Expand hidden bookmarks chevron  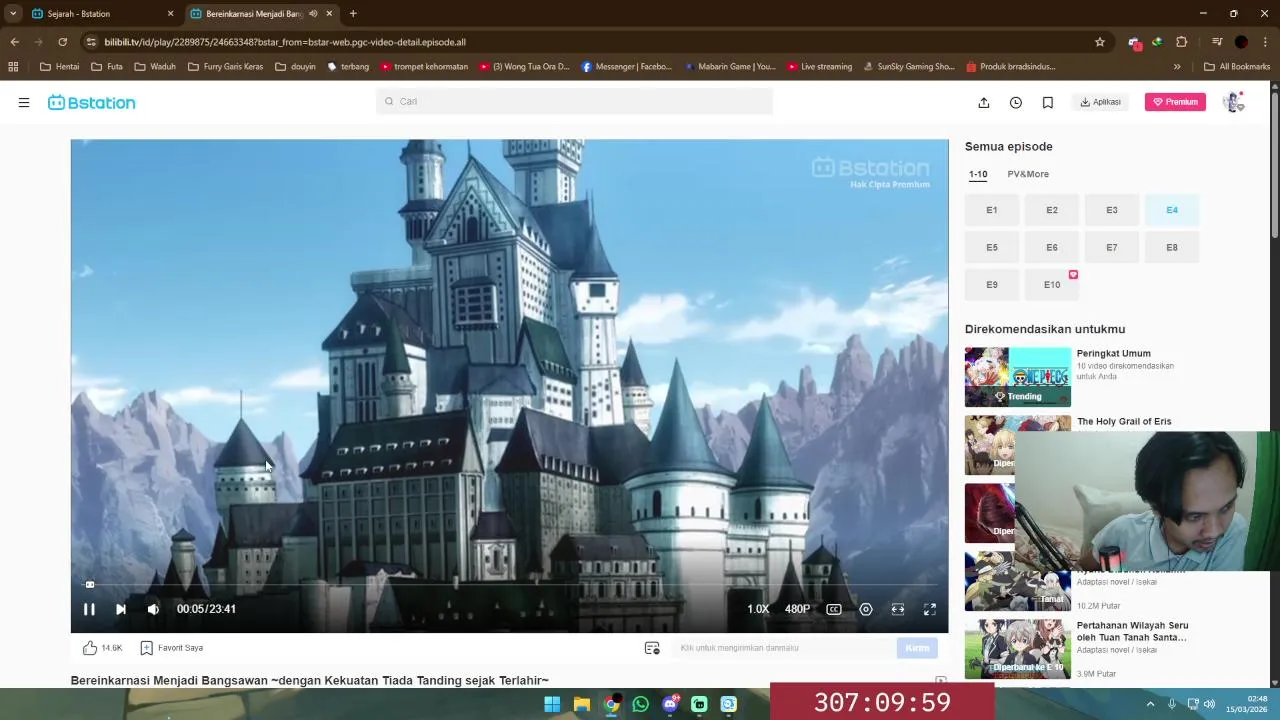click(x=1177, y=67)
